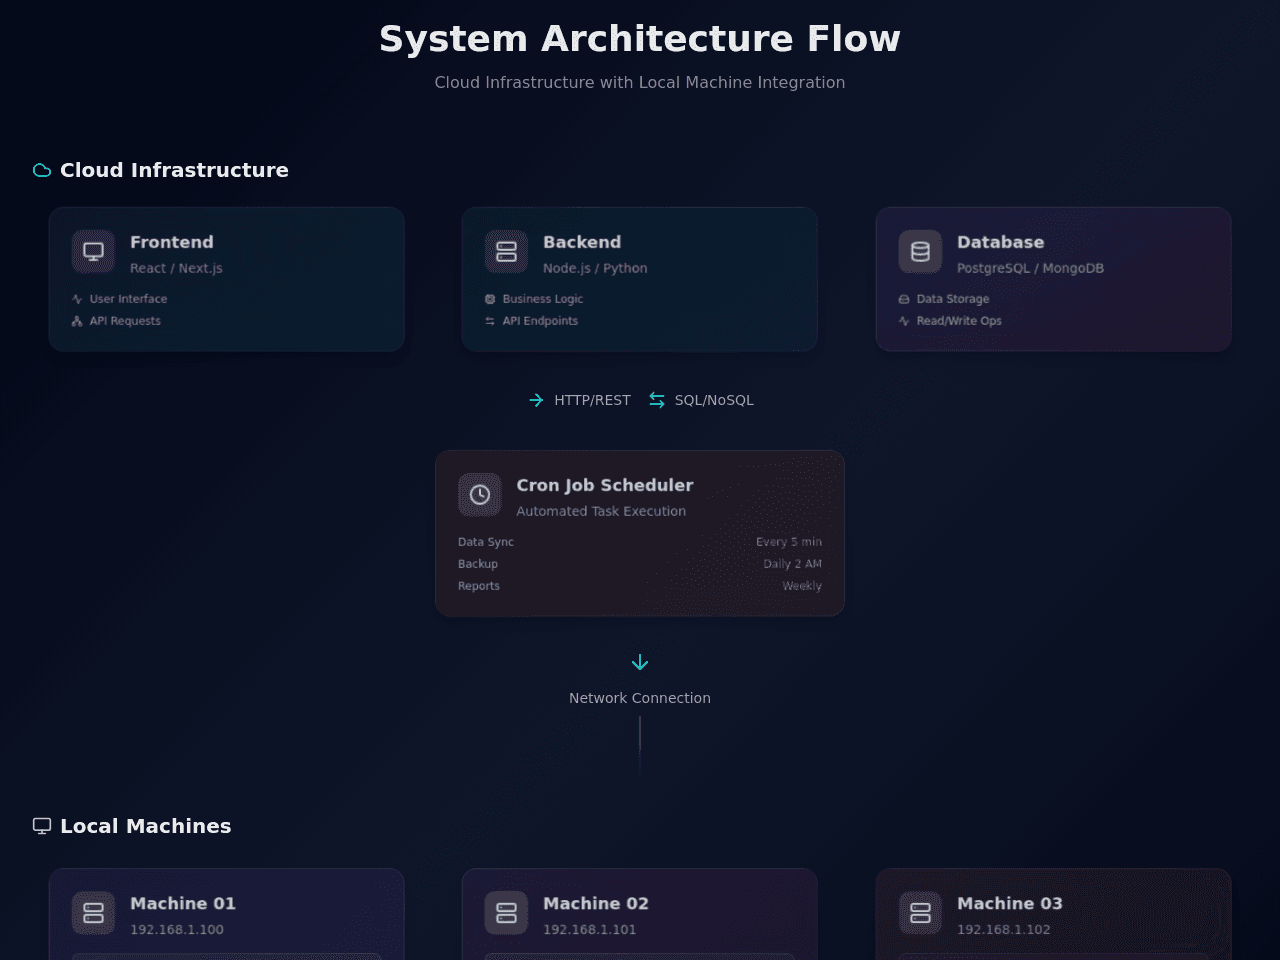The image size is (1280, 960).
Task: Click the Weekly schedule value
Action: 802,586
